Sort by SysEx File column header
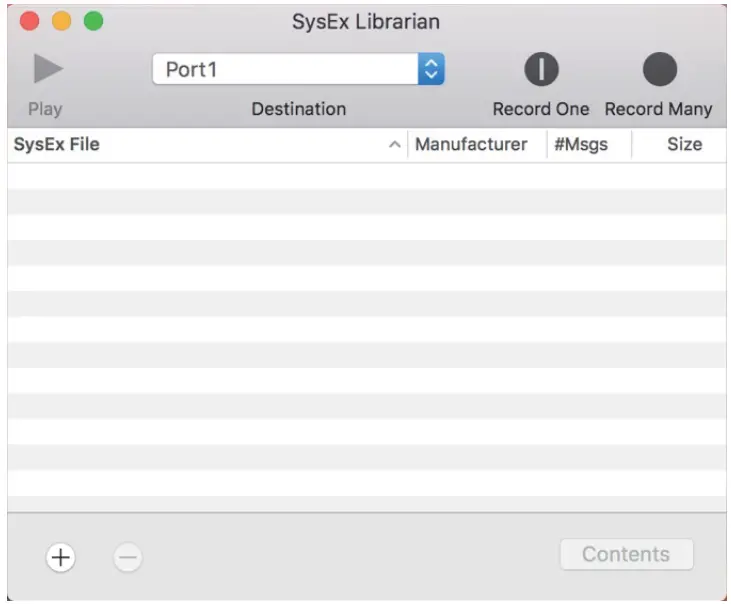 tap(207, 144)
